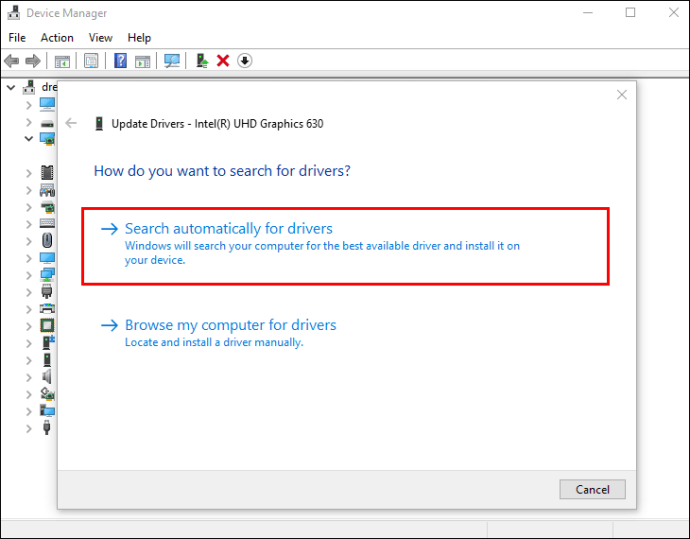Expand the chevron beside the network adapters icon
Image resolution: width=690 pixels, height=539 pixels.
click(29, 275)
